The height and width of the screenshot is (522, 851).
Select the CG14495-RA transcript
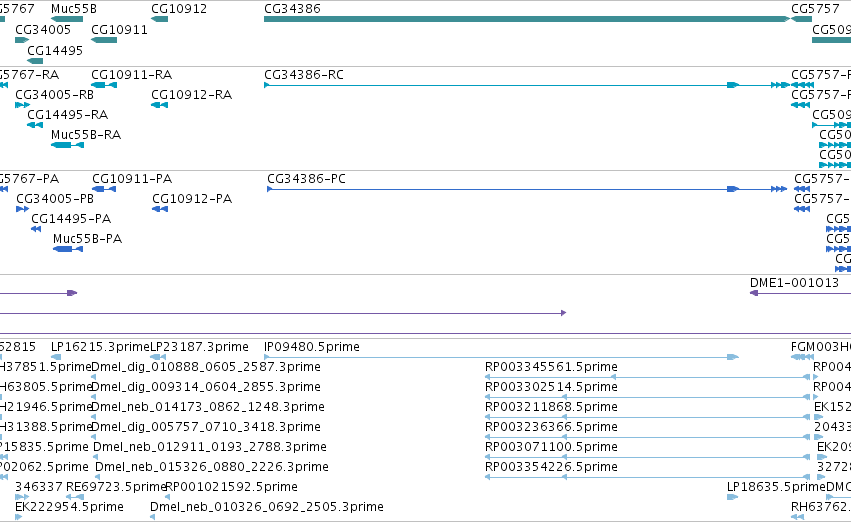[35, 125]
